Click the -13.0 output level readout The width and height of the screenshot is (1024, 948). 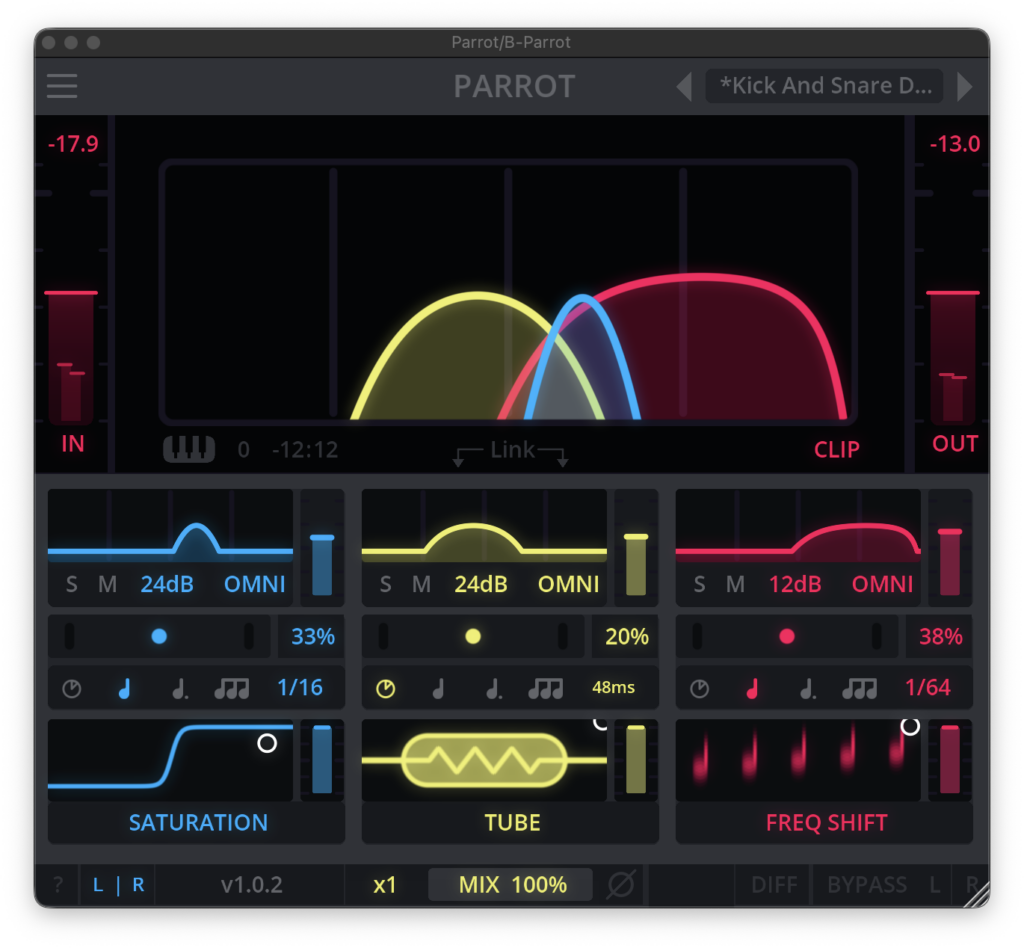click(x=955, y=144)
